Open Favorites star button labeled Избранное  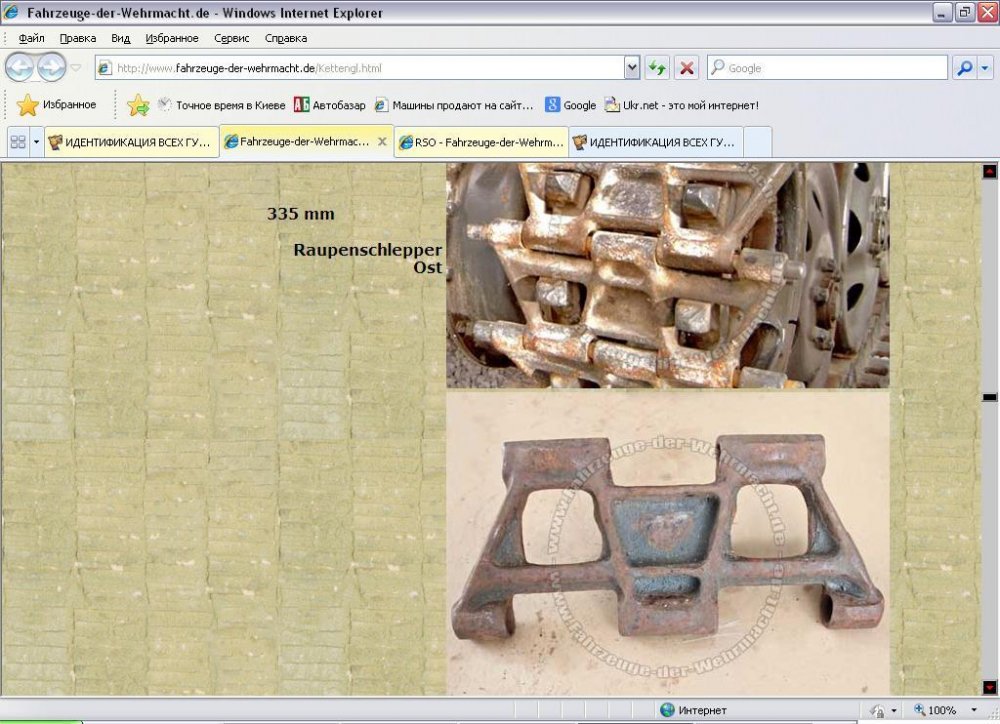(57, 105)
